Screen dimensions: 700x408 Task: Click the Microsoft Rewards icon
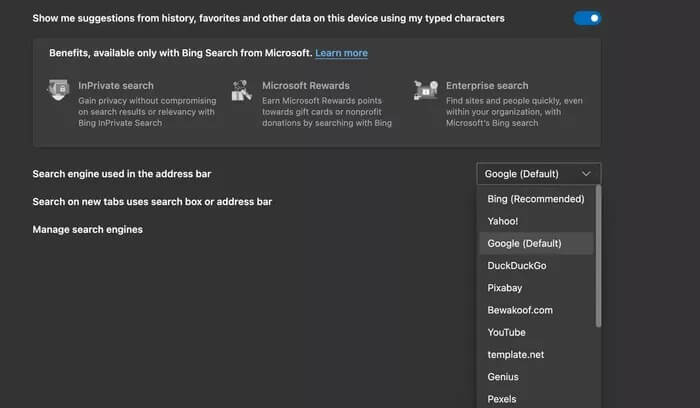click(x=241, y=90)
